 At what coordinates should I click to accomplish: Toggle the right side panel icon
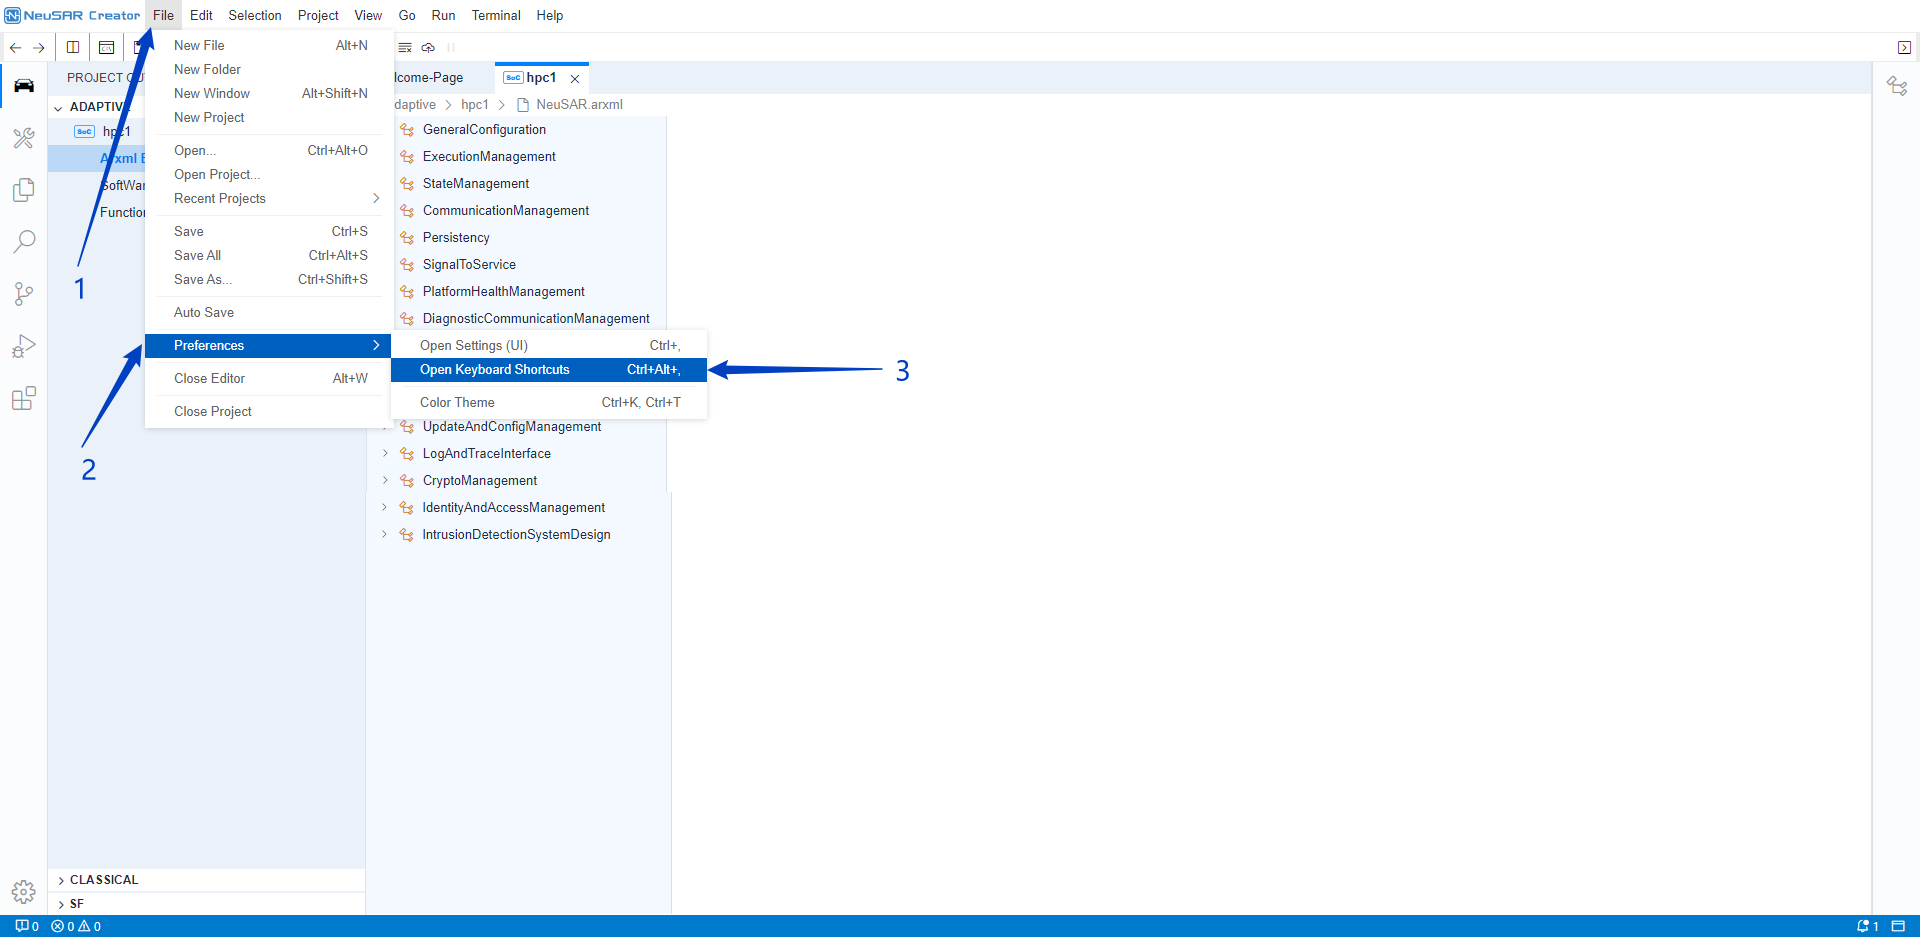click(1904, 47)
